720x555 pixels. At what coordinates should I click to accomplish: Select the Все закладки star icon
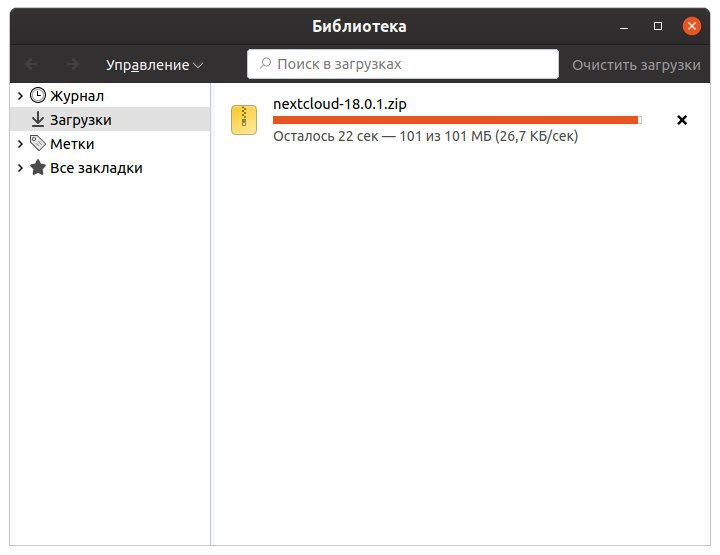click(38, 167)
